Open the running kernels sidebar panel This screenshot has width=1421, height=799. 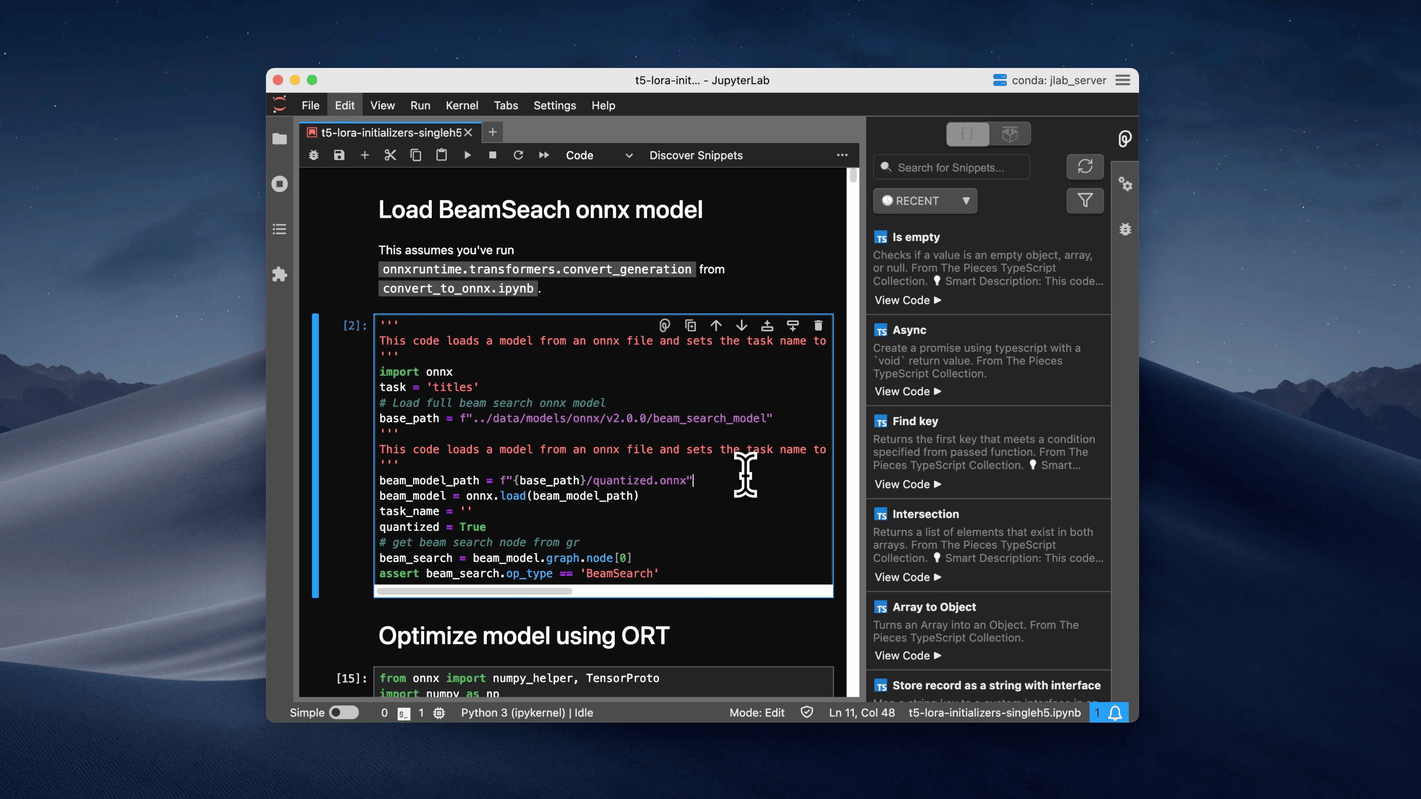(280, 184)
